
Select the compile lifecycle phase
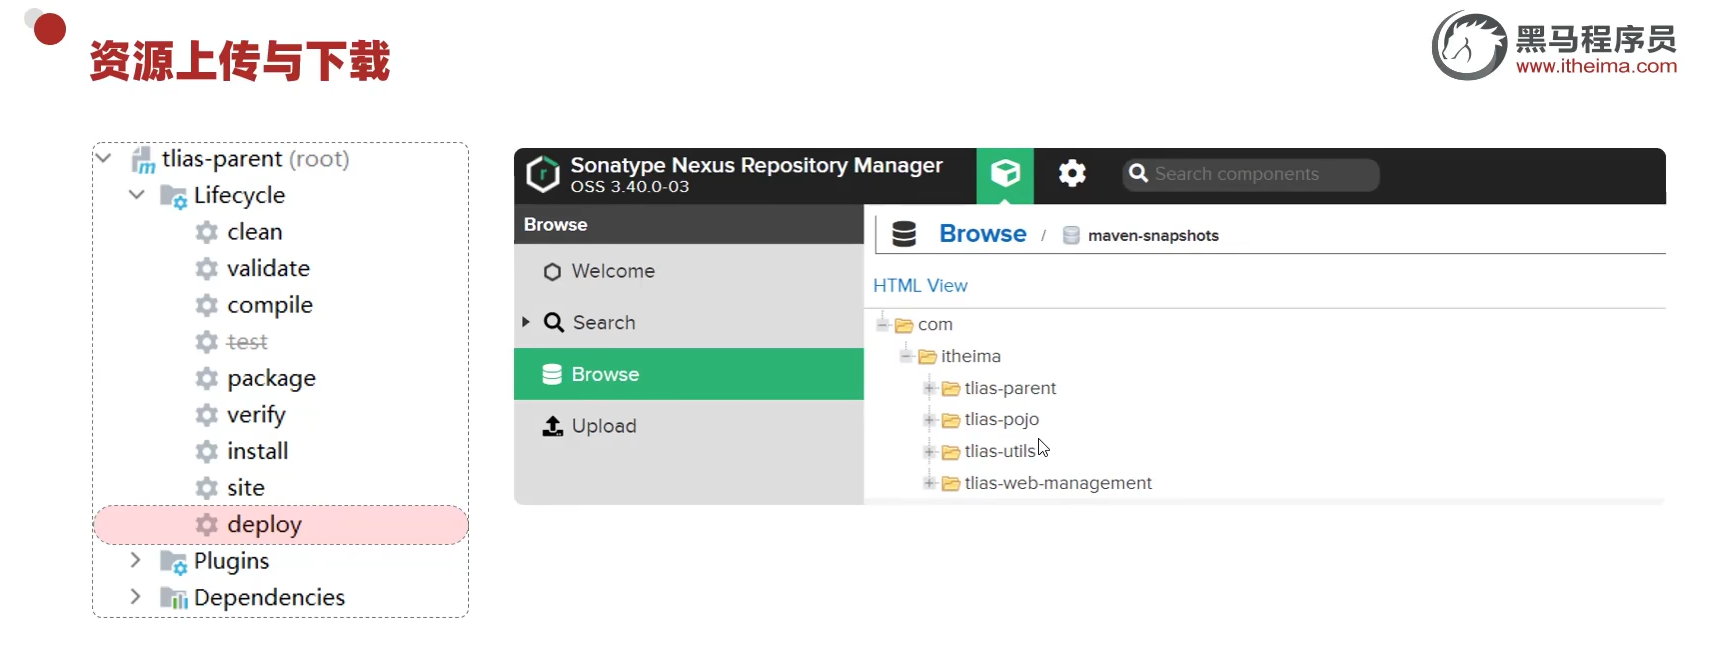270,305
